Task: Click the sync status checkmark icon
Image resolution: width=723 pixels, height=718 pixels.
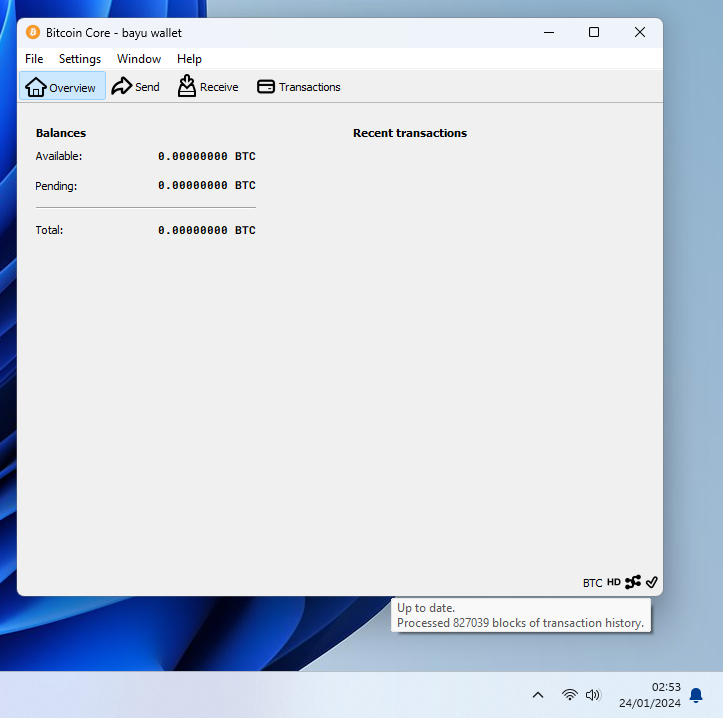Action: (652, 582)
